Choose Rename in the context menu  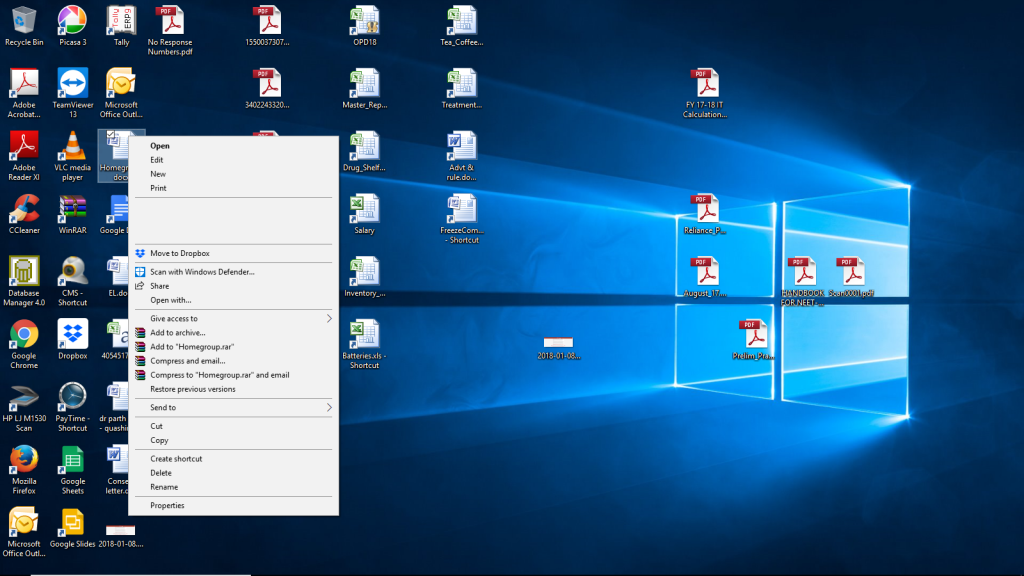234,487
